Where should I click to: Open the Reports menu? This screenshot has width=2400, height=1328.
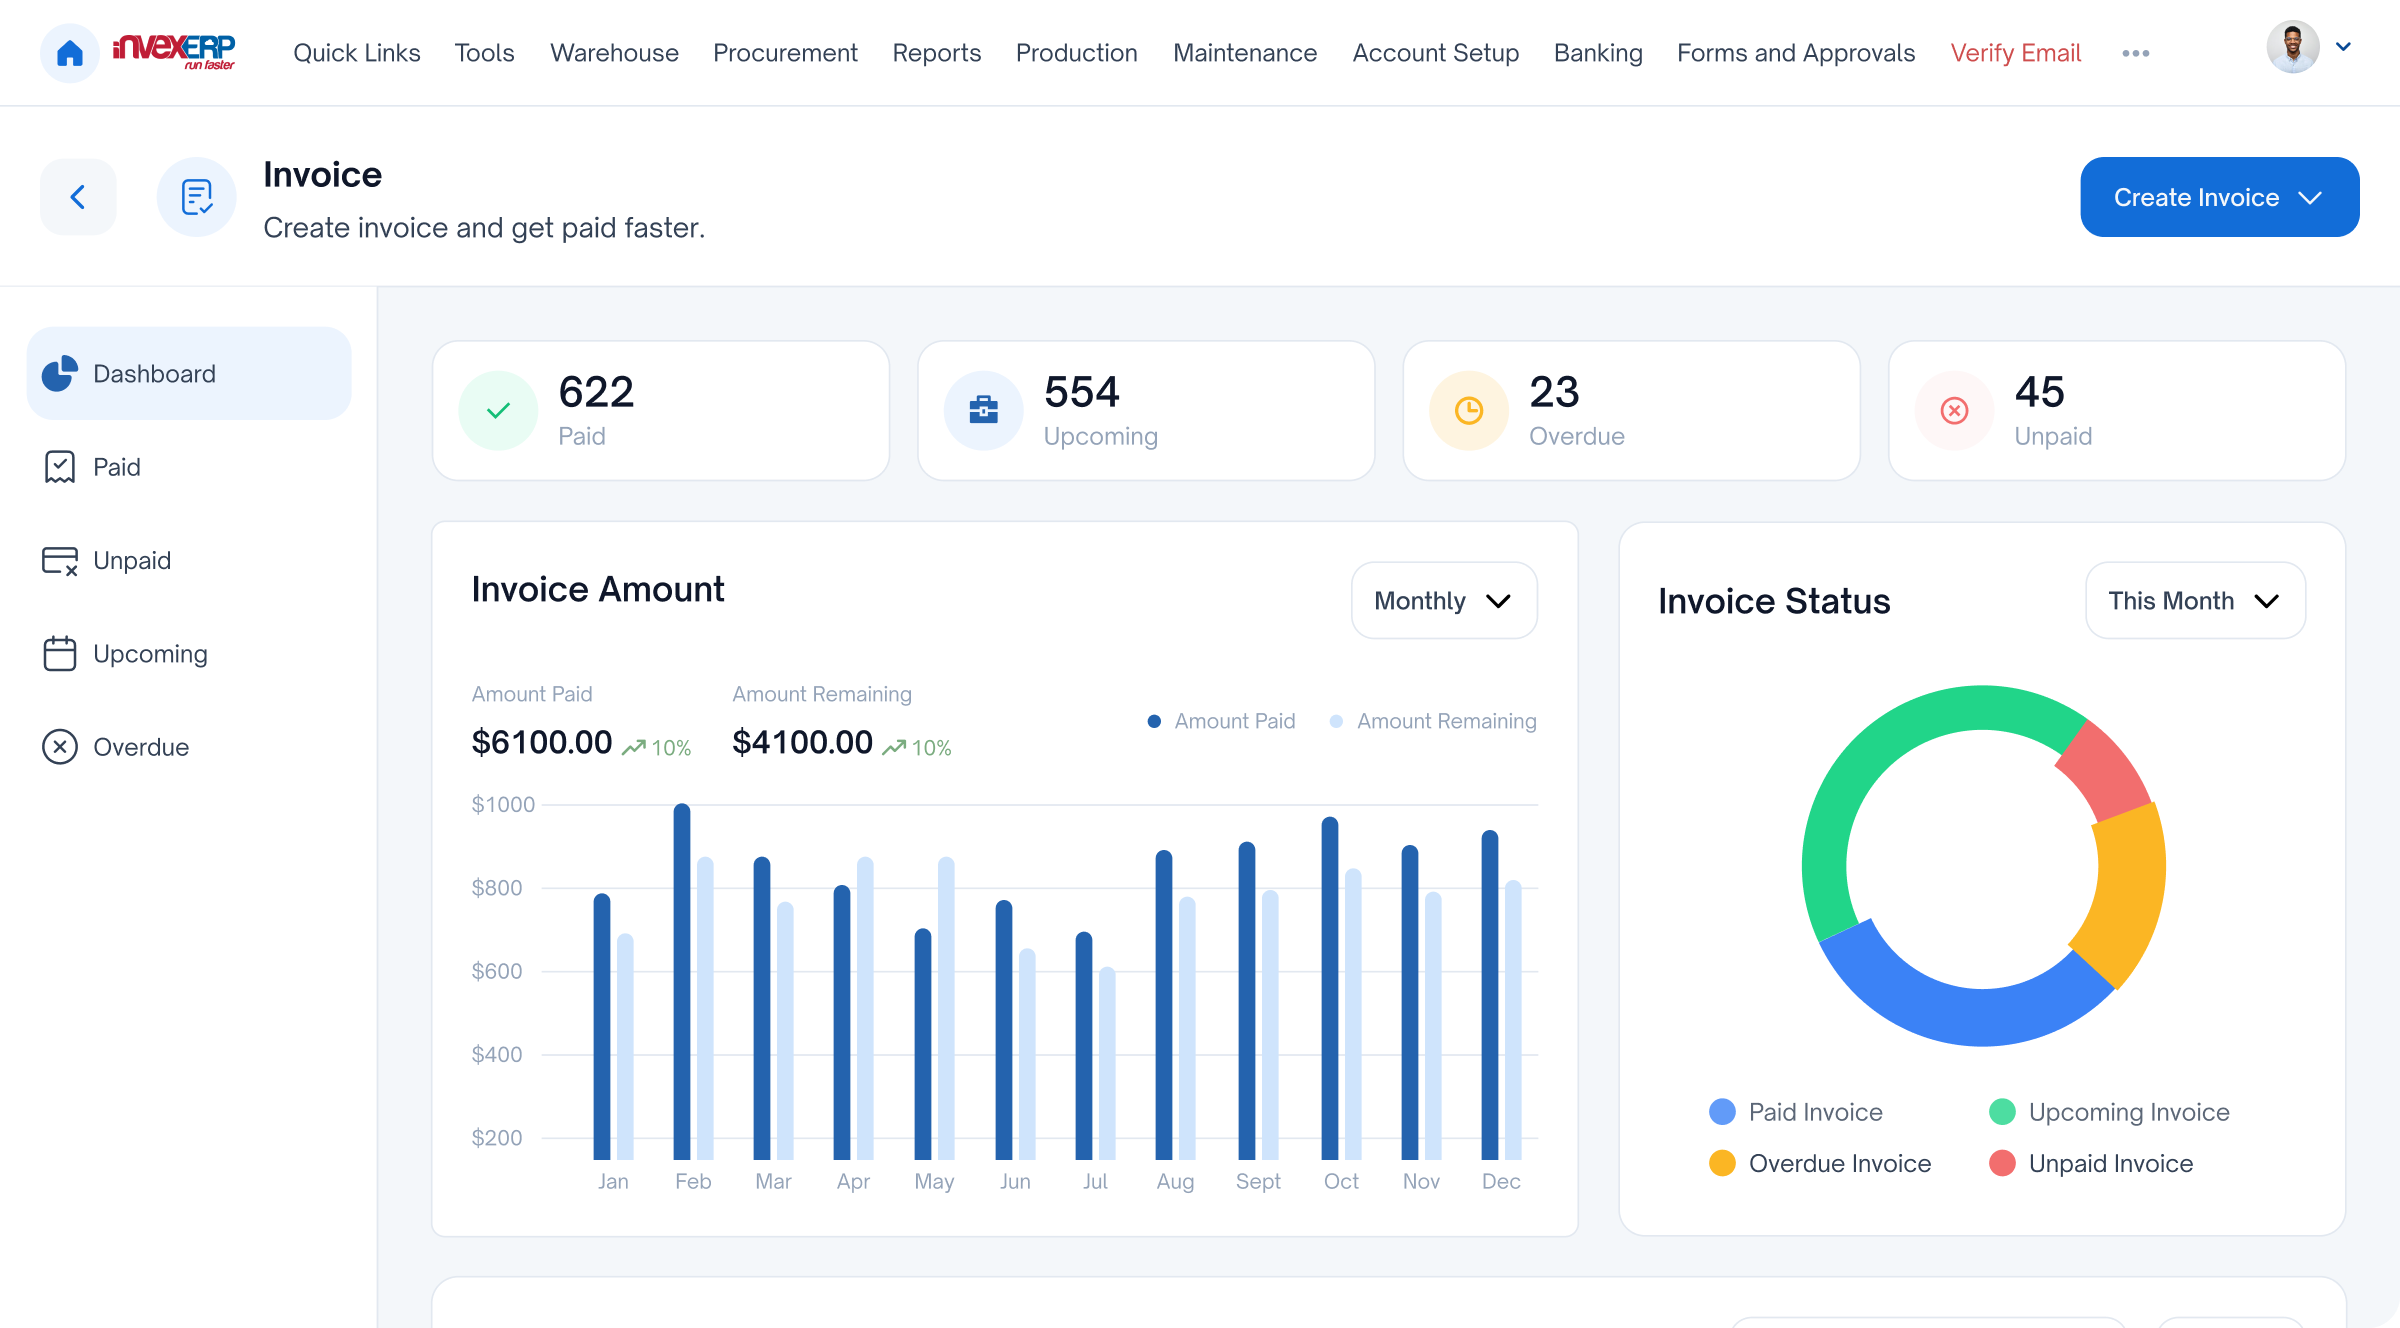936,53
